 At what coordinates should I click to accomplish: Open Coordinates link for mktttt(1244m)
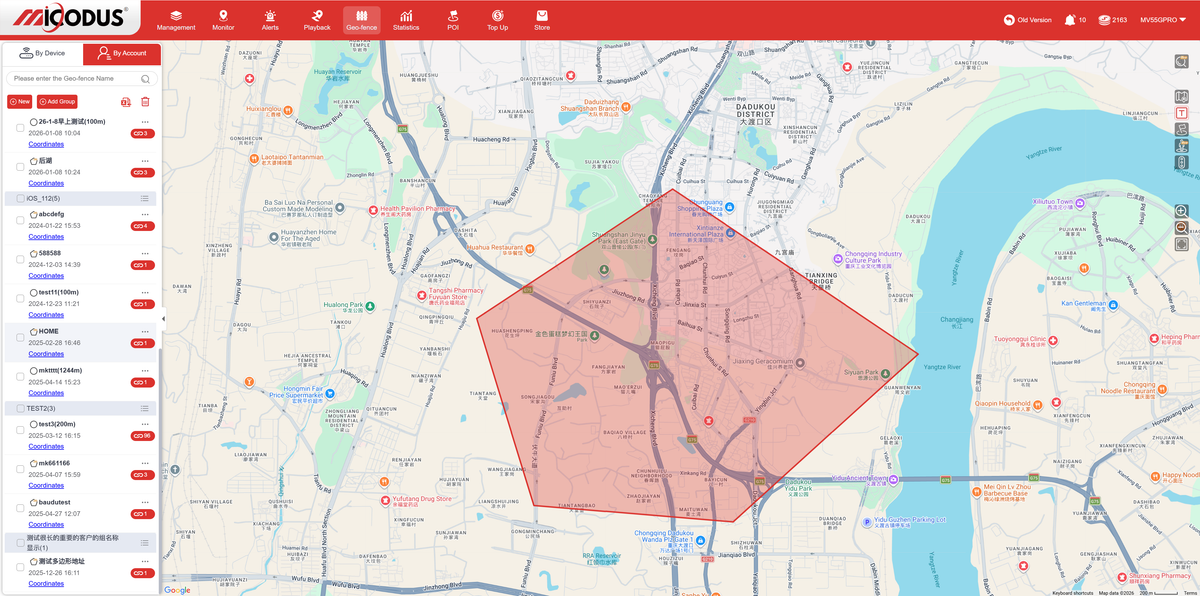pyautogui.click(x=46, y=393)
